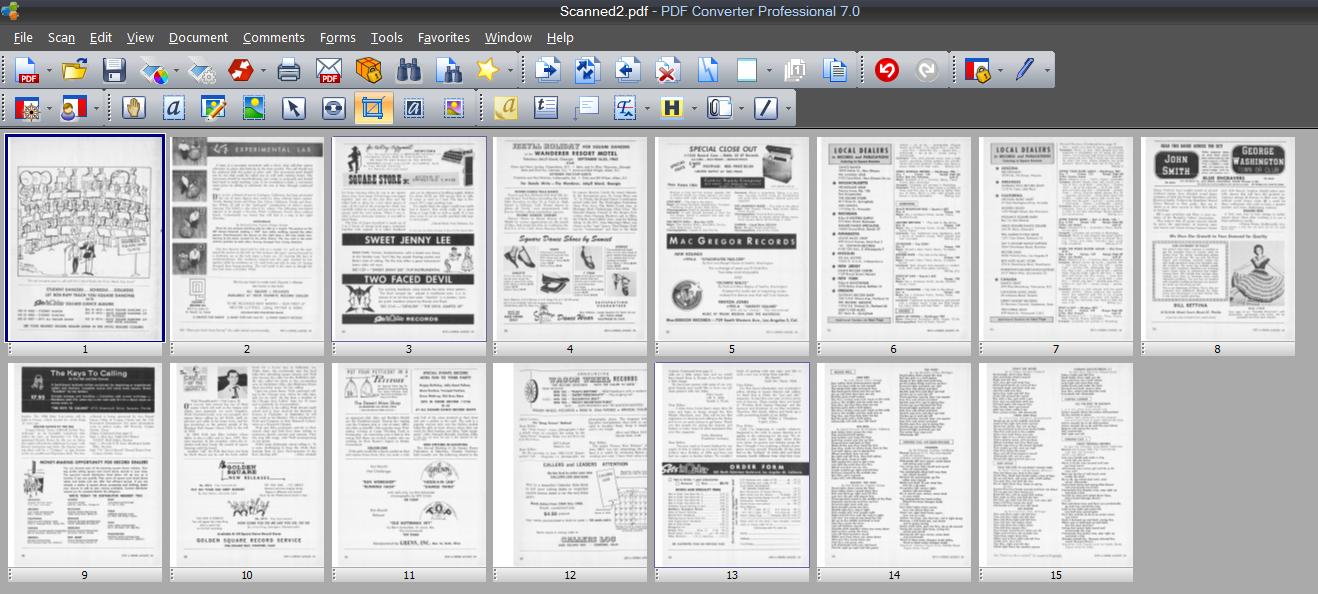Click the yellow note 'a' typewriter icon

507,107
